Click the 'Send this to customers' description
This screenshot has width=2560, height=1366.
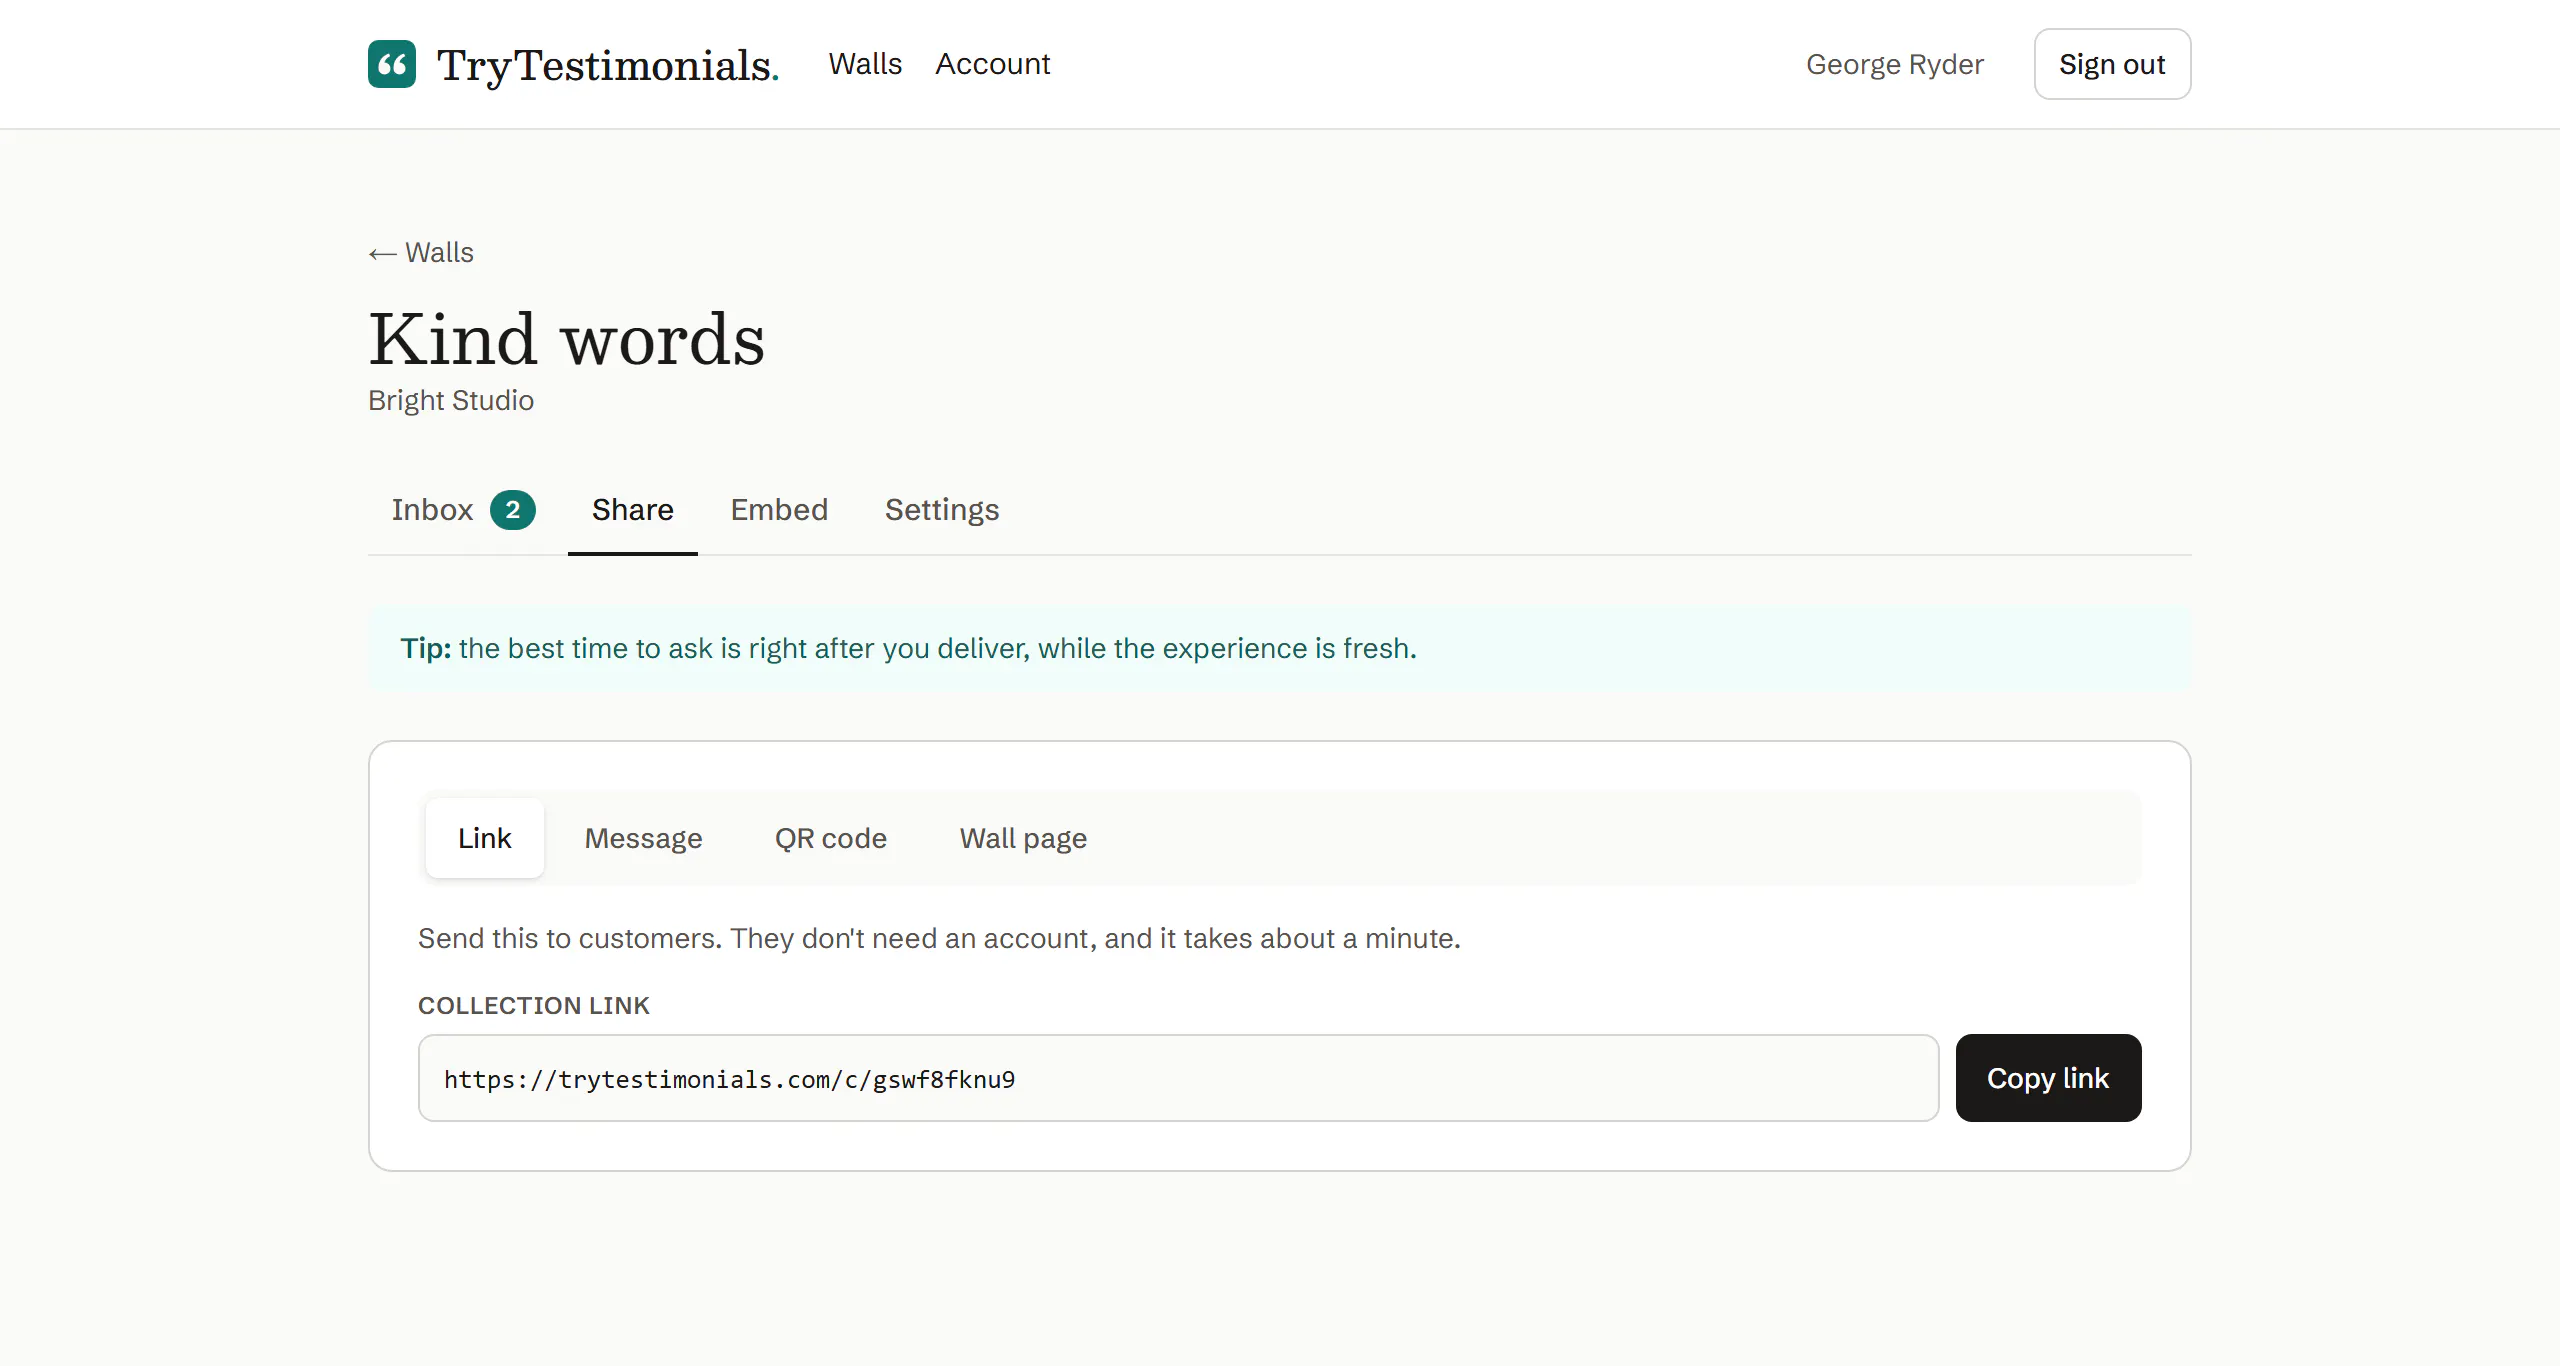click(939, 938)
